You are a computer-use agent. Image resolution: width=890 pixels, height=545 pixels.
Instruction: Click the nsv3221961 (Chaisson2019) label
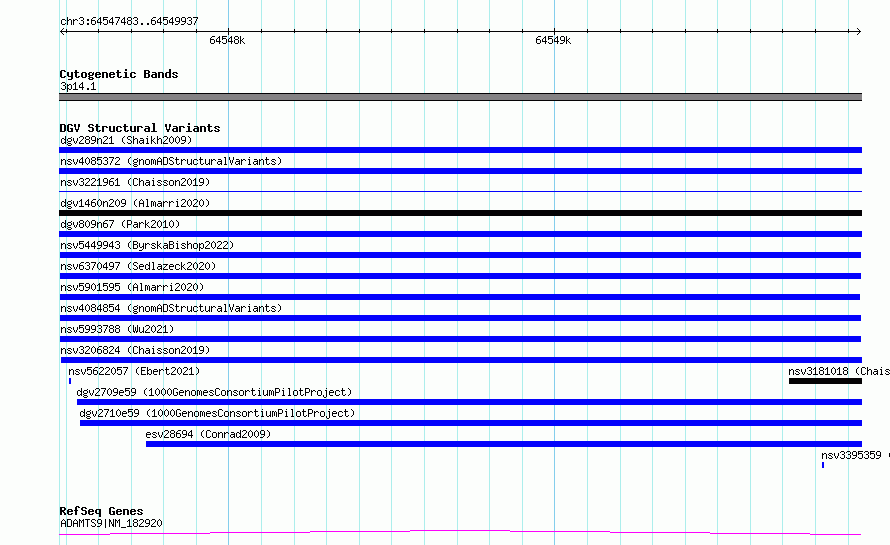pos(135,182)
